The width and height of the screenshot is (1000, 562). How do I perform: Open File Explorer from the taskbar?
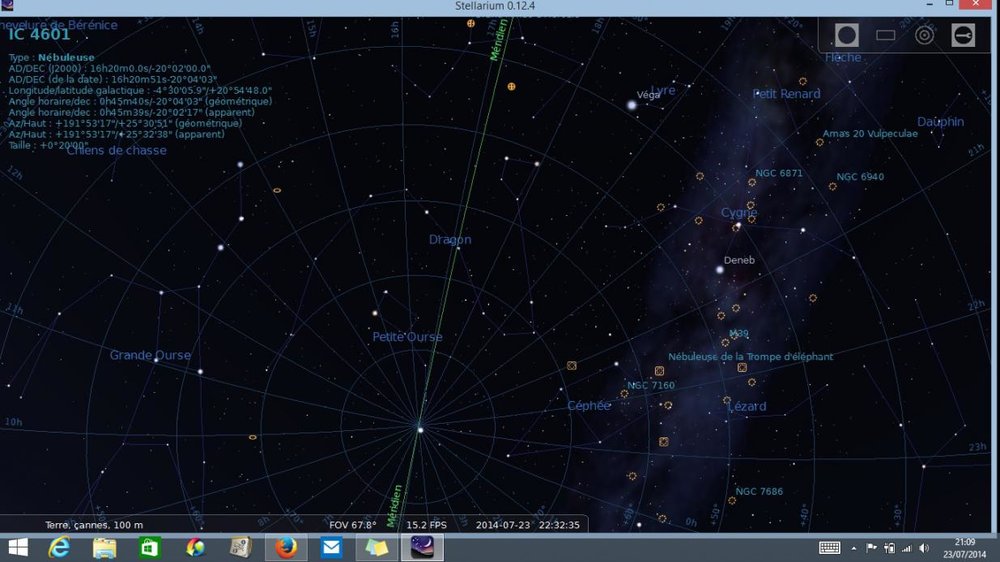(105, 547)
